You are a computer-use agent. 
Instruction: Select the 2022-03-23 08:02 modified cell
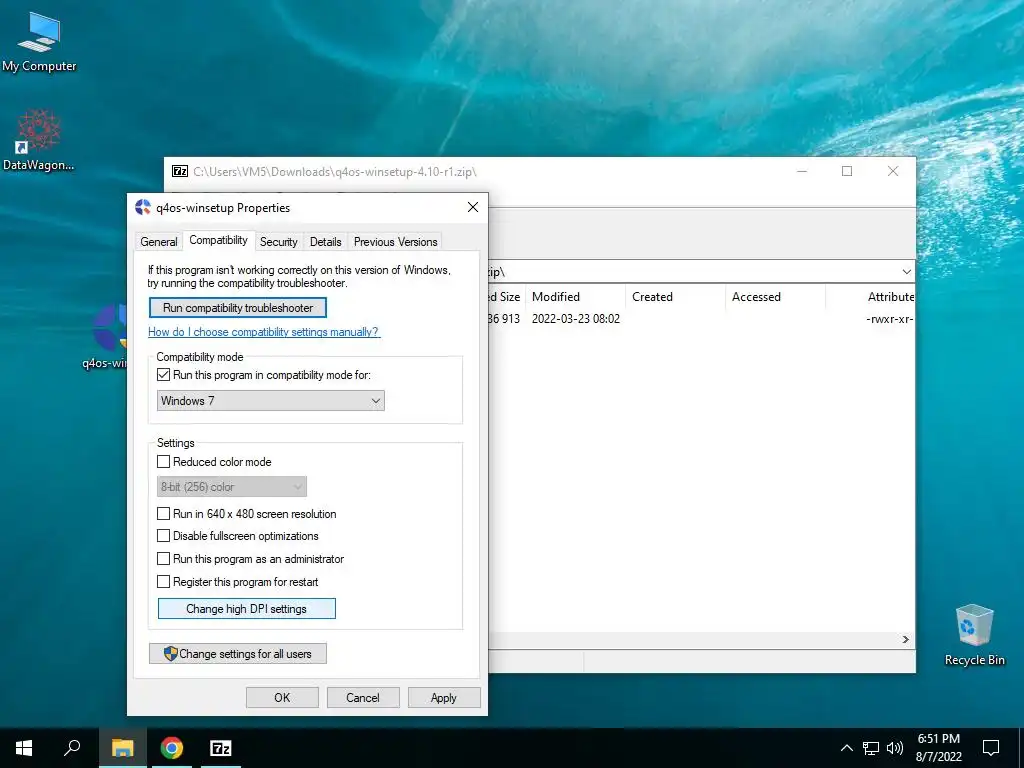(x=575, y=319)
